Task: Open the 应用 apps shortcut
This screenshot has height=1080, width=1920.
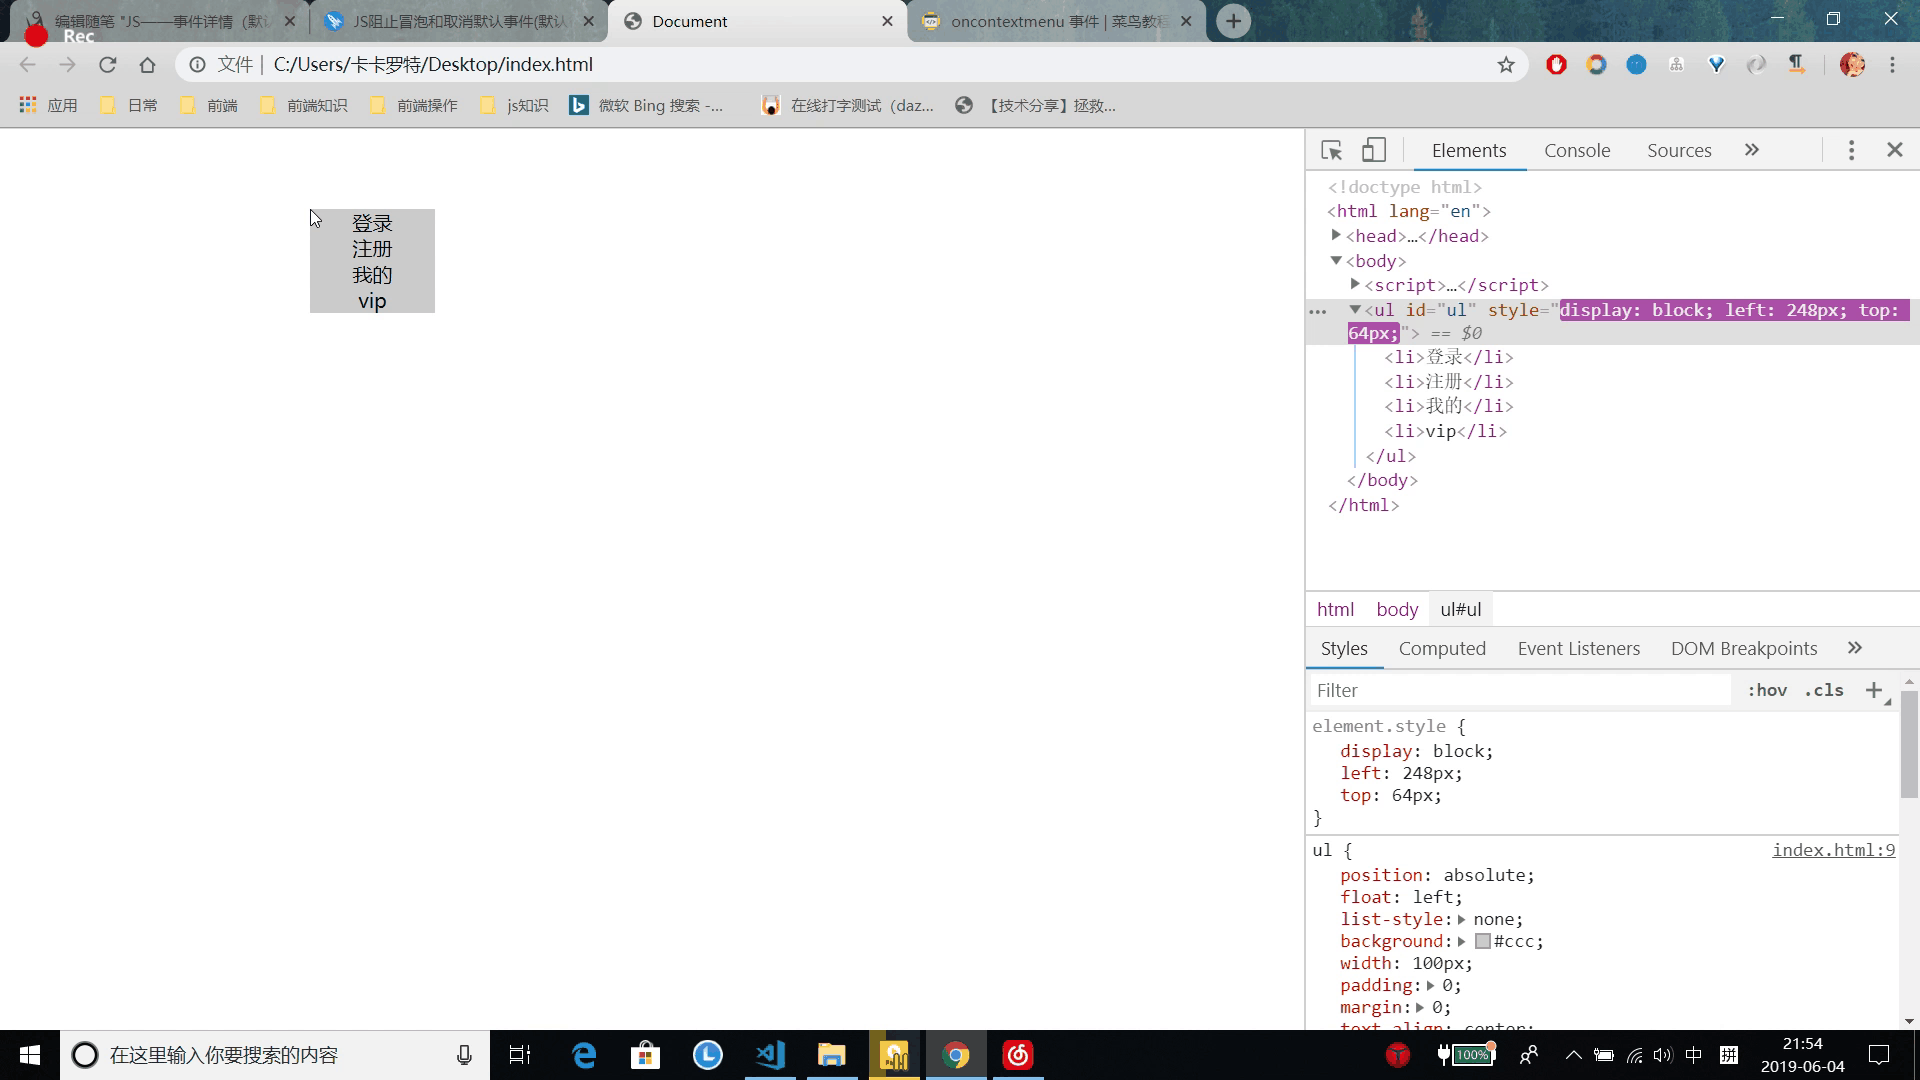Action: point(48,105)
